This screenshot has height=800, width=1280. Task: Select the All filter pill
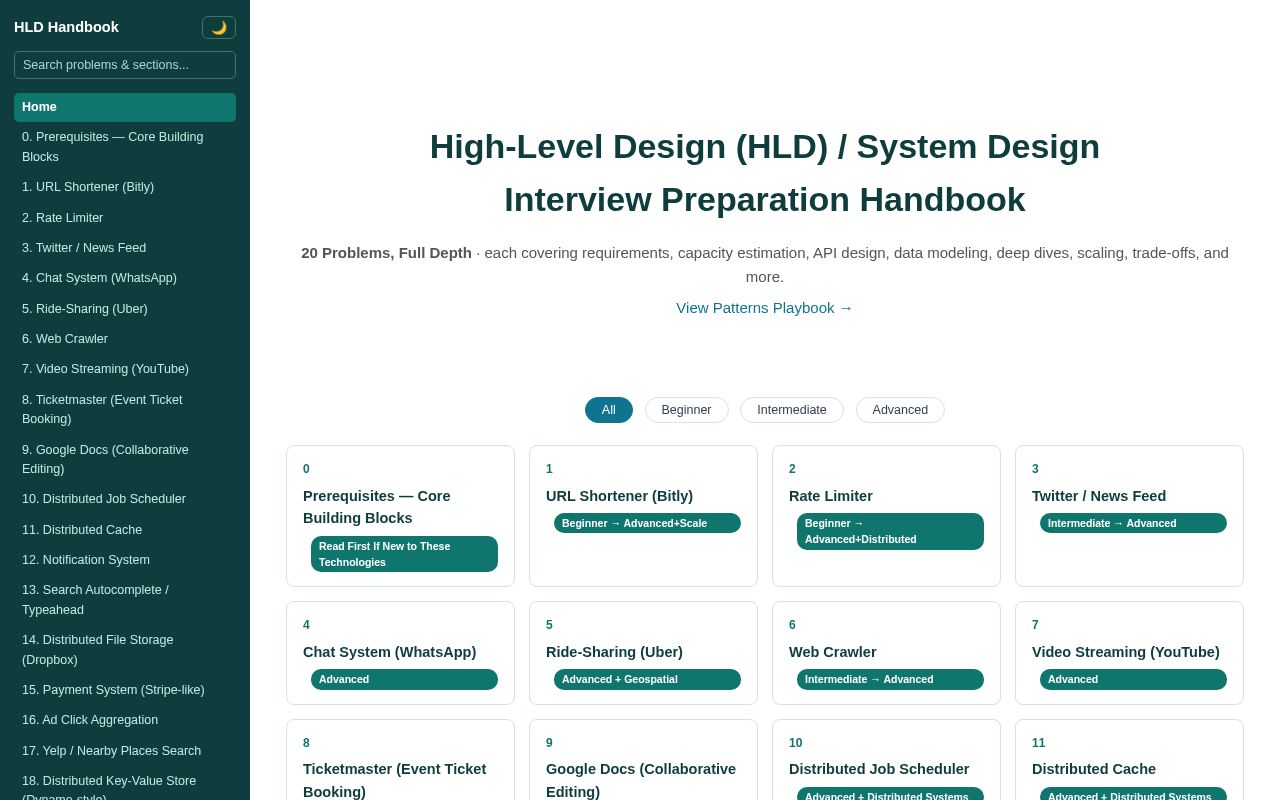[x=609, y=410]
